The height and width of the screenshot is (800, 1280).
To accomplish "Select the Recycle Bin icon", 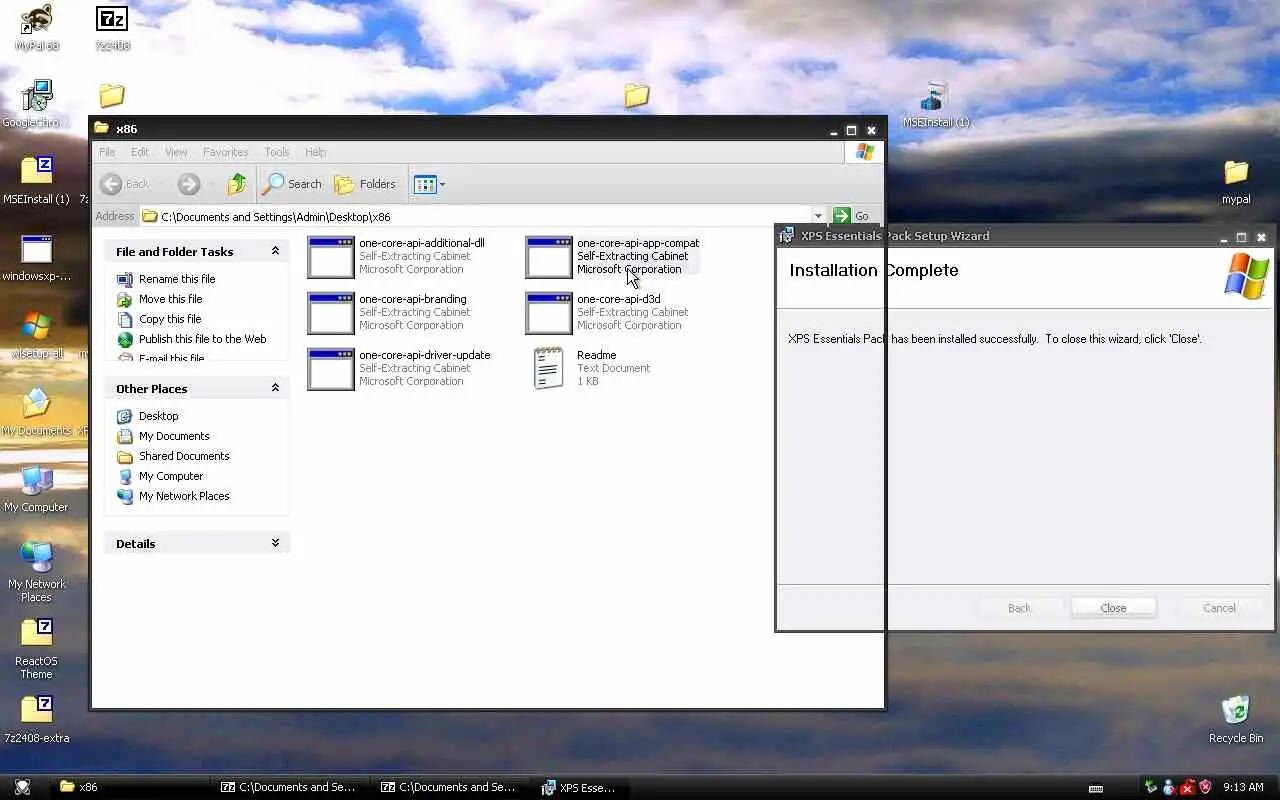I will click(1236, 719).
